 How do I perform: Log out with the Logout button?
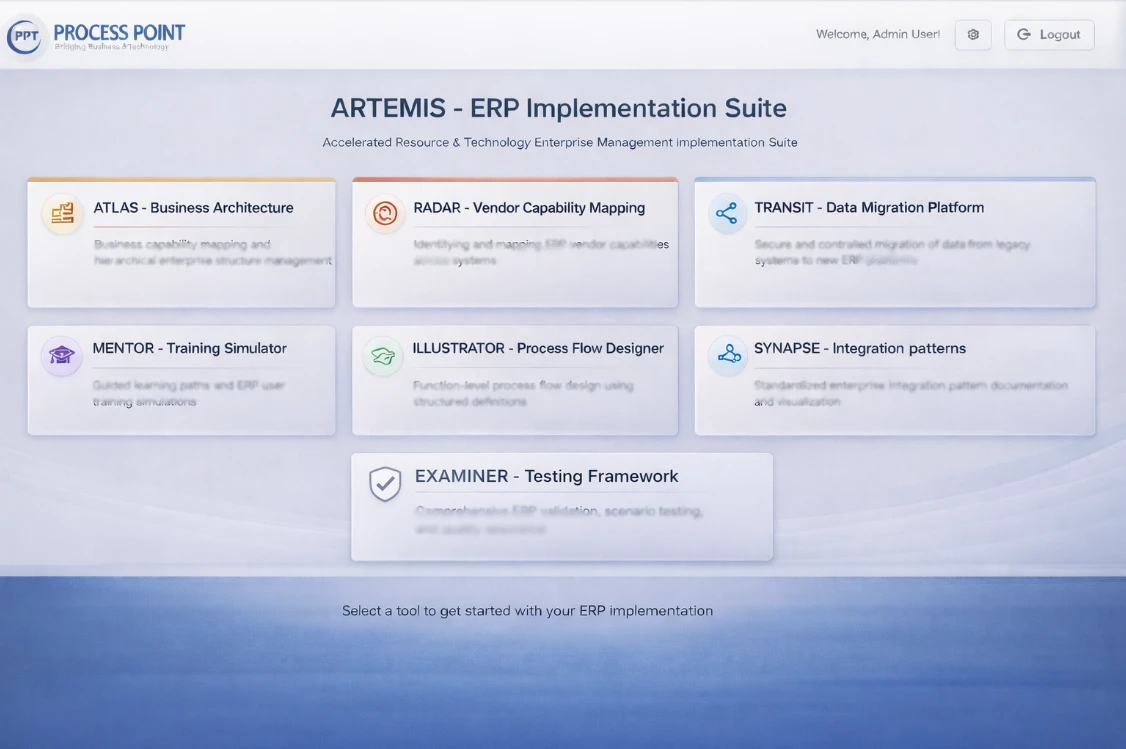click(x=1049, y=34)
